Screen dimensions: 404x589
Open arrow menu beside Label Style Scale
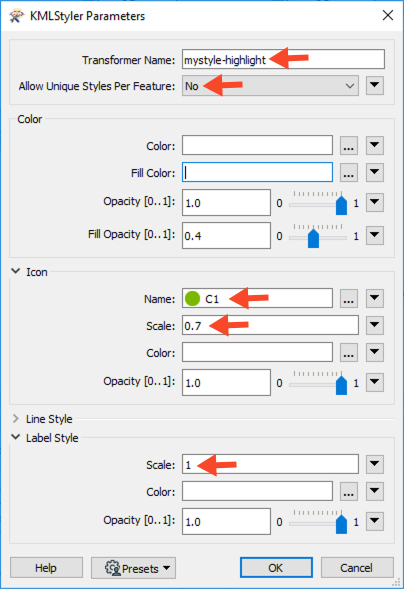coord(375,464)
